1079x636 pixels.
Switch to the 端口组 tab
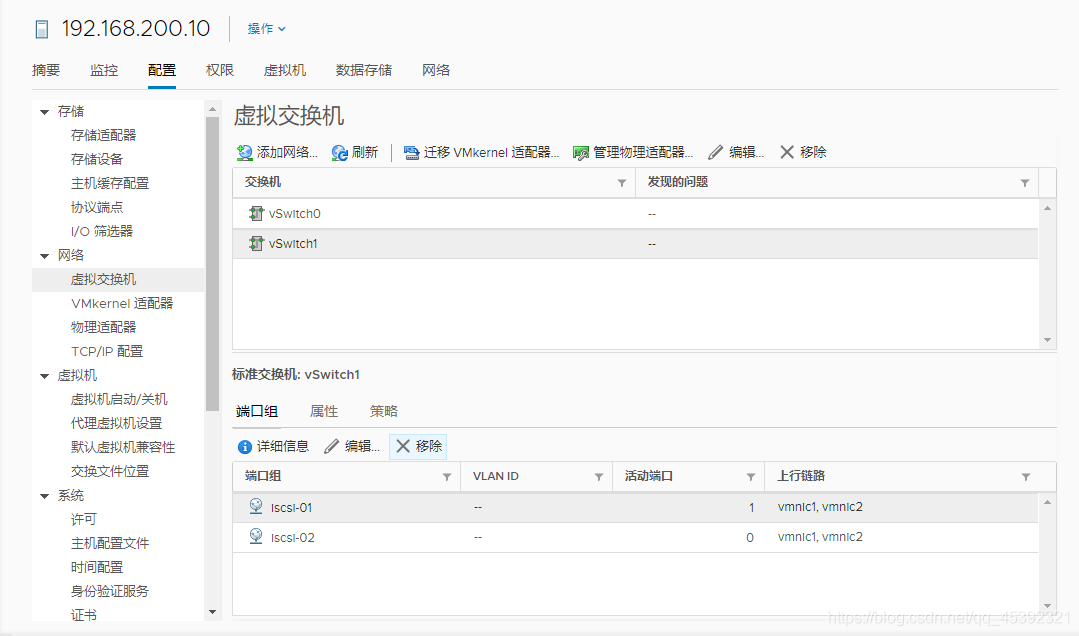coord(257,412)
